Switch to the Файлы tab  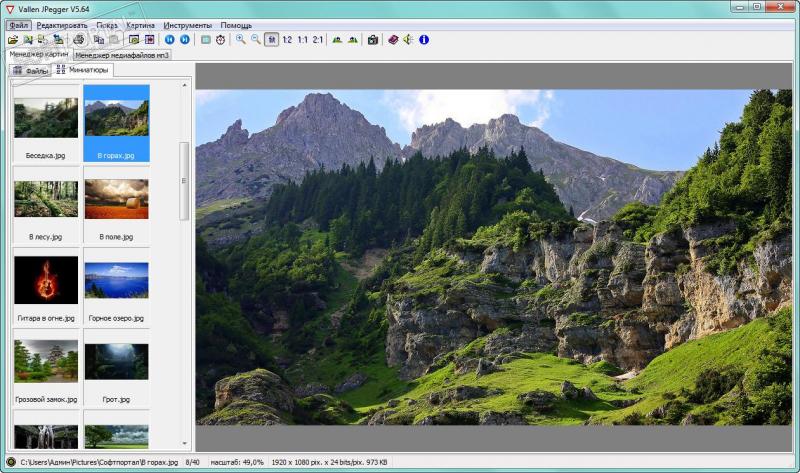tap(30, 71)
